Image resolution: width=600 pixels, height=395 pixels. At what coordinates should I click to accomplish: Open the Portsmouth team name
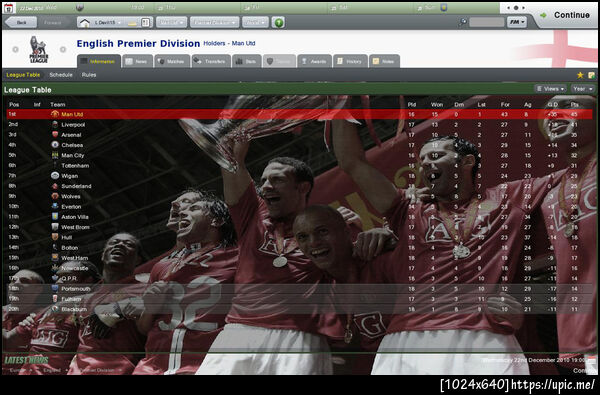coord(76,289)
